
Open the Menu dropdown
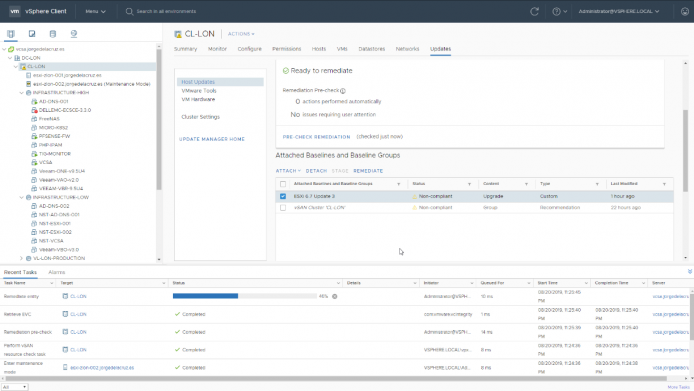coord(95,12)
